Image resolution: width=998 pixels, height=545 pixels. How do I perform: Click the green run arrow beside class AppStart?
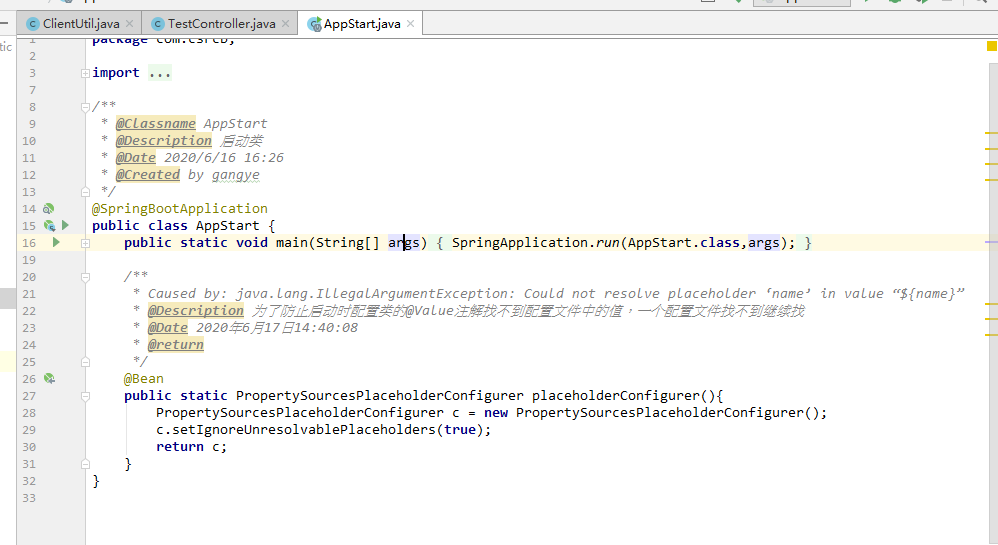coord(65,225)
